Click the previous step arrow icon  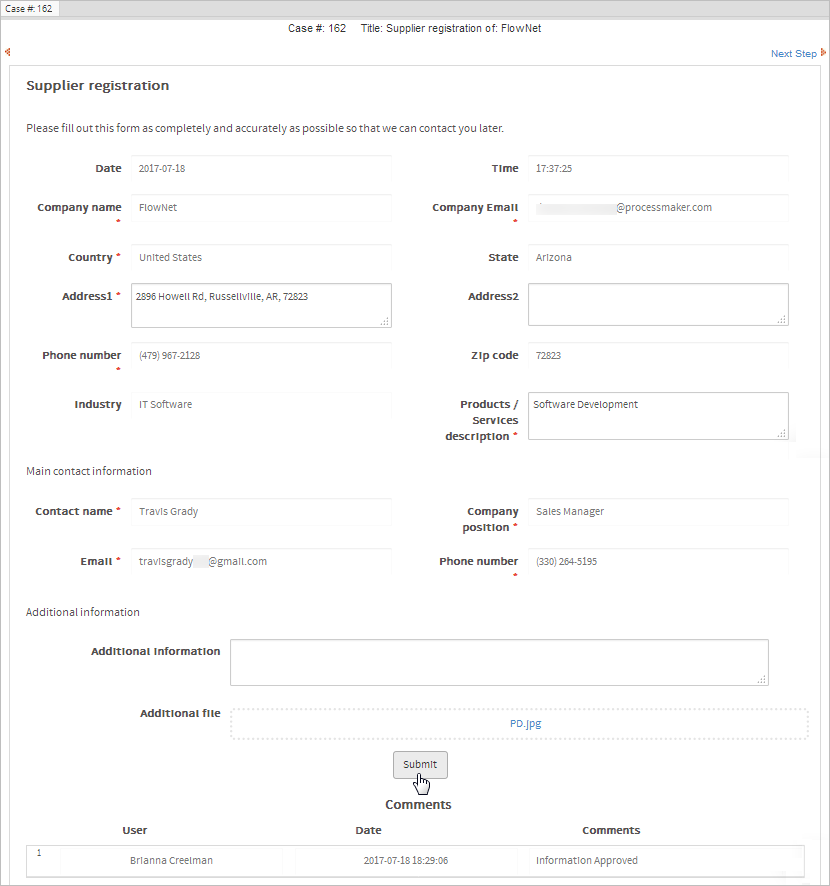pyautogui.click(x=8, y=51)
